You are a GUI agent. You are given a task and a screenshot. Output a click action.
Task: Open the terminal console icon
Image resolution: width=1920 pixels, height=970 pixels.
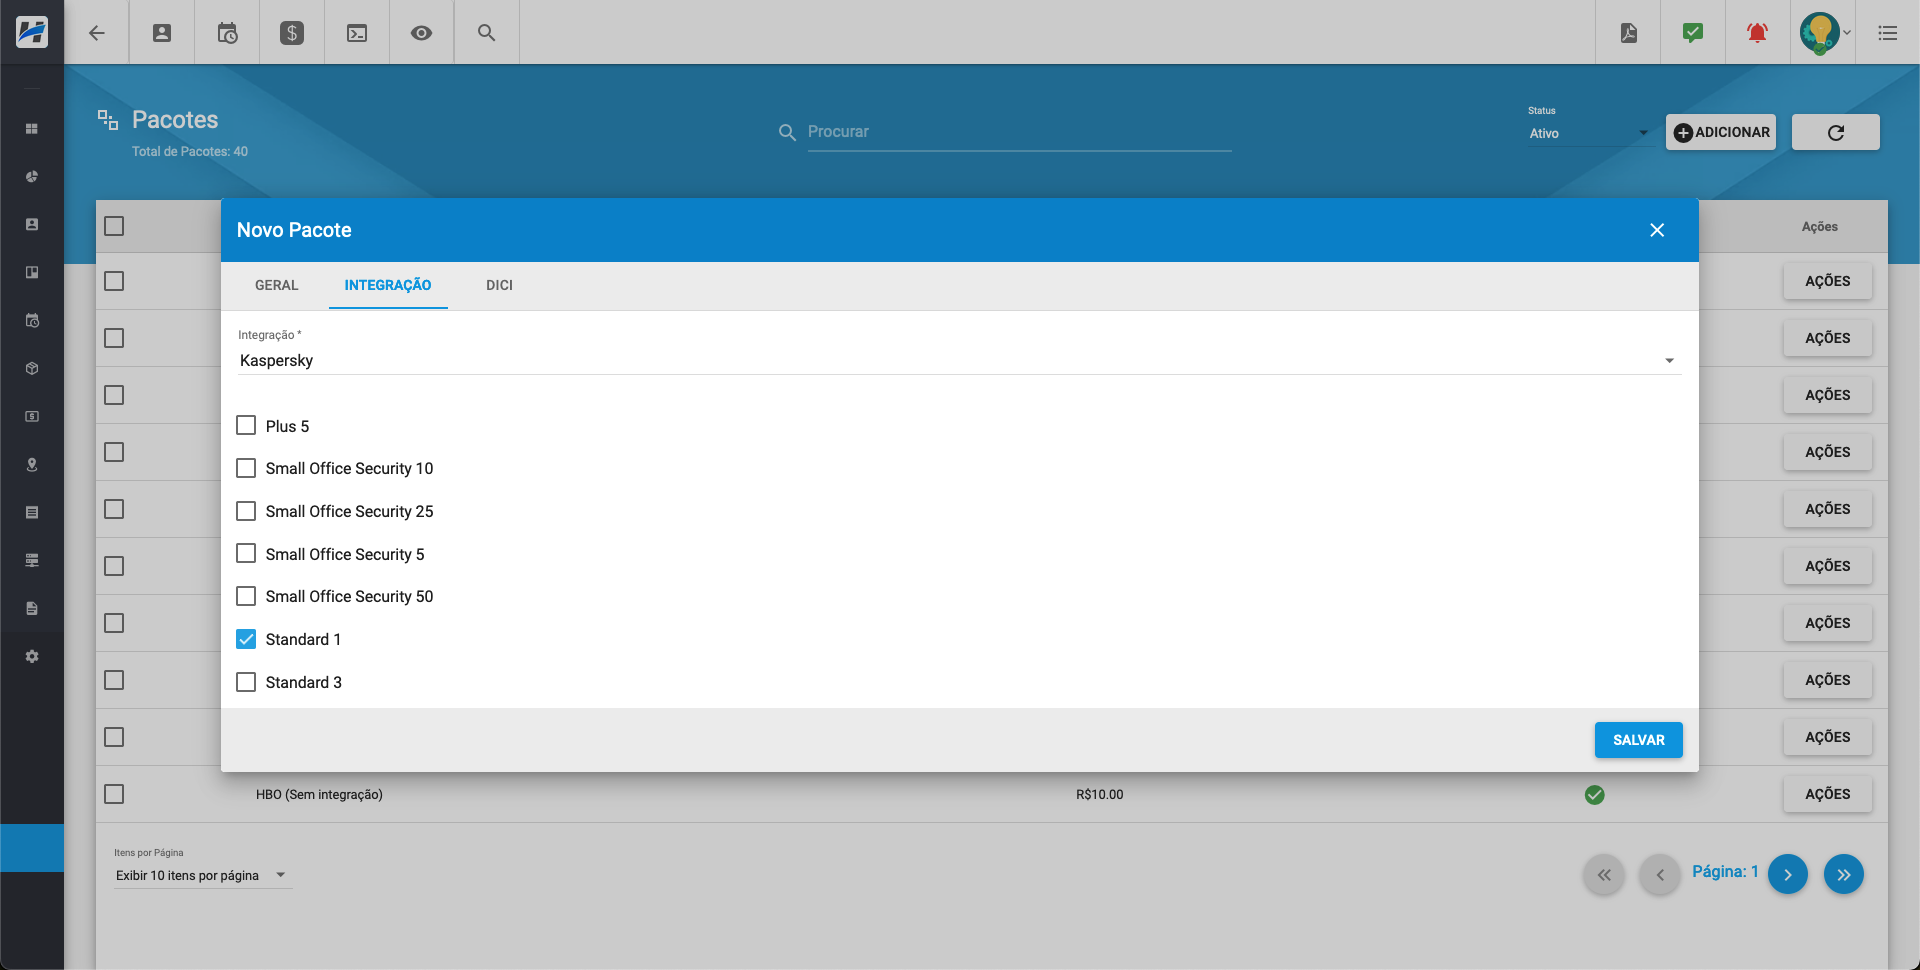click(357, 33)
